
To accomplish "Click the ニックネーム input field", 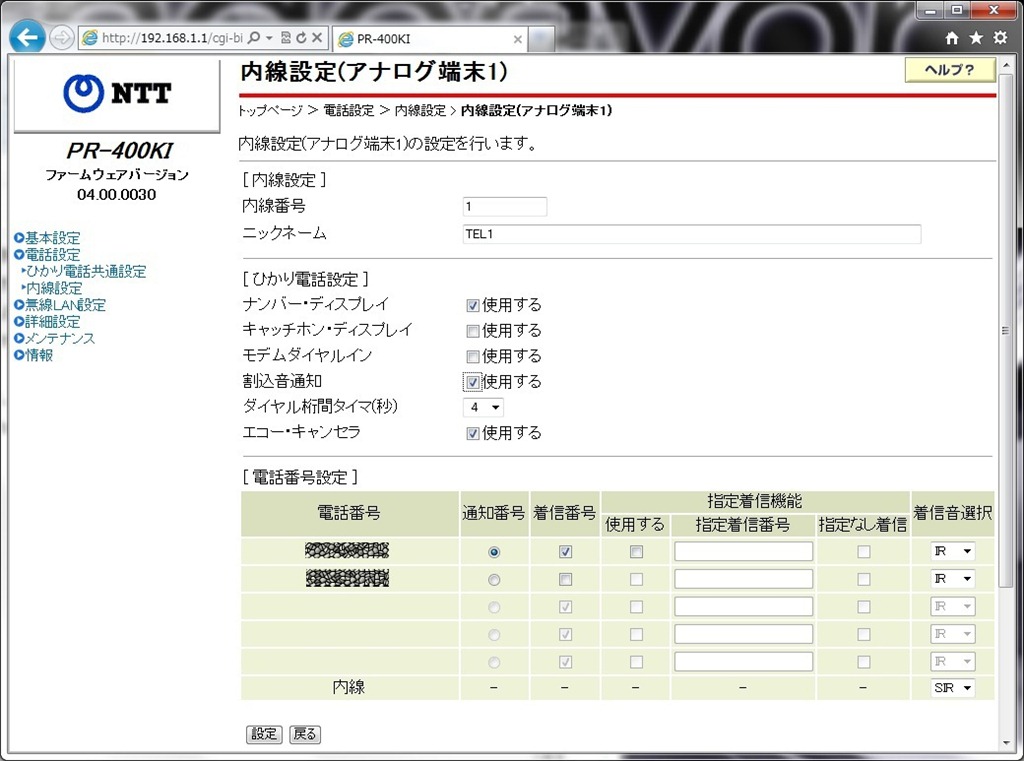I will (x=692, y=234).
